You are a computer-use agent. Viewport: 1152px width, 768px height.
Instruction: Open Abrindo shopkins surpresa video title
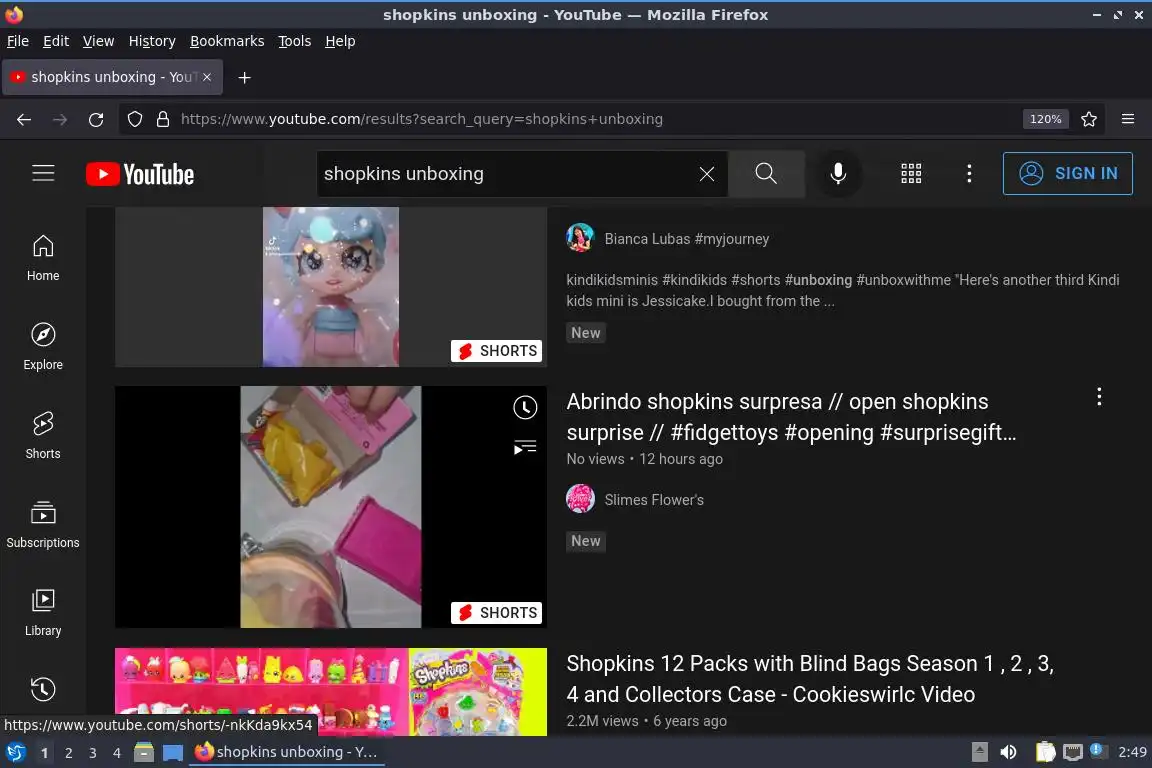point(791,417)
